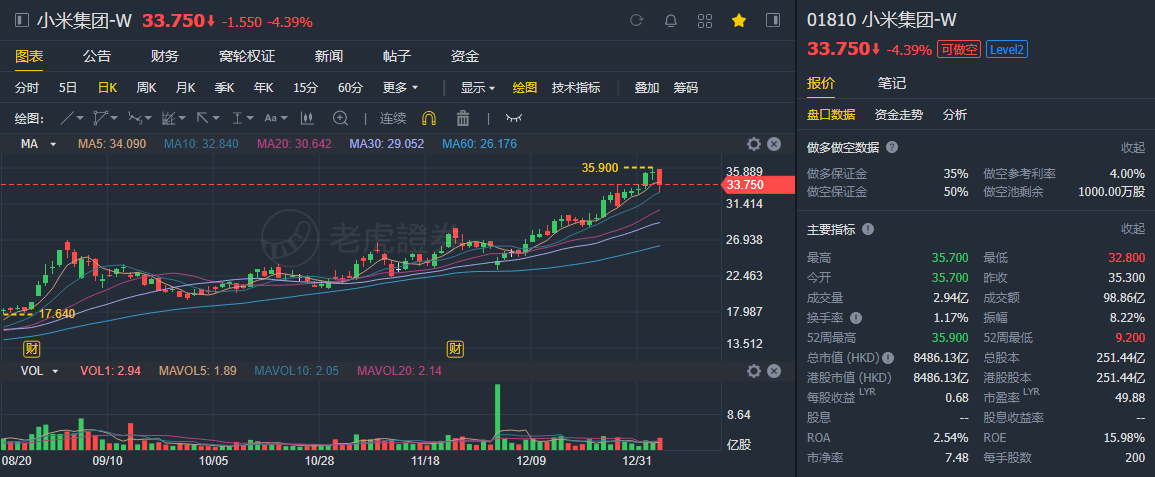Toggle 连续 continuous drawing mode
This screenshot has height=477, width=1155.
coord(393,118)
